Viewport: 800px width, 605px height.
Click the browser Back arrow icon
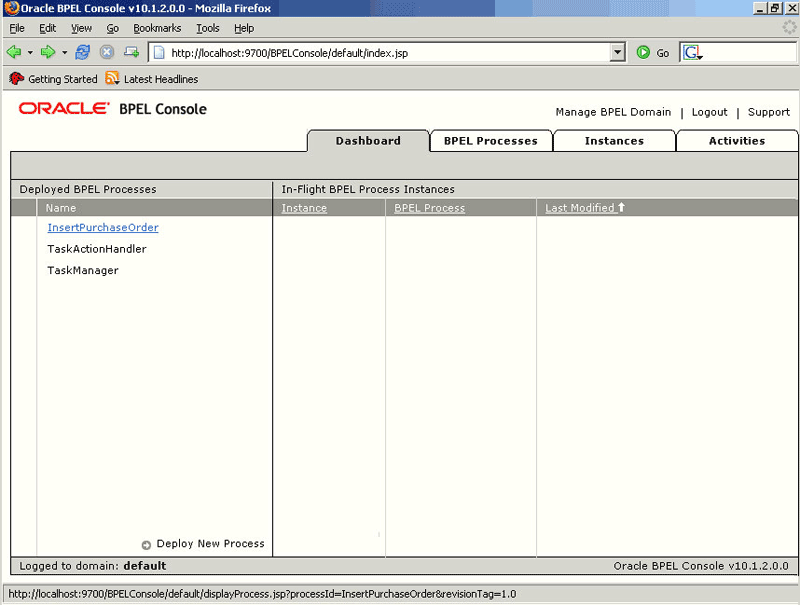click(14, 52)
